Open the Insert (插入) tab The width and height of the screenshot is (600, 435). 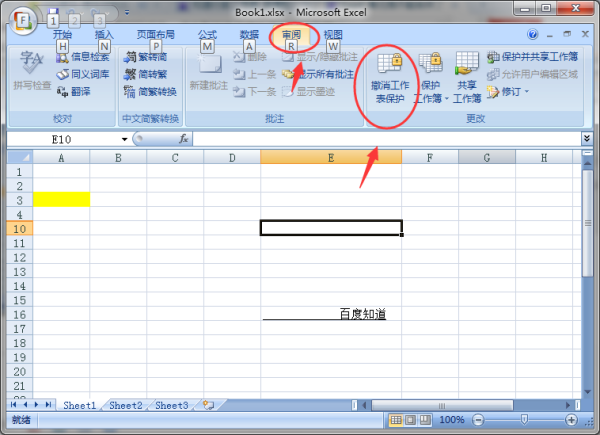(x=104, y=34)
